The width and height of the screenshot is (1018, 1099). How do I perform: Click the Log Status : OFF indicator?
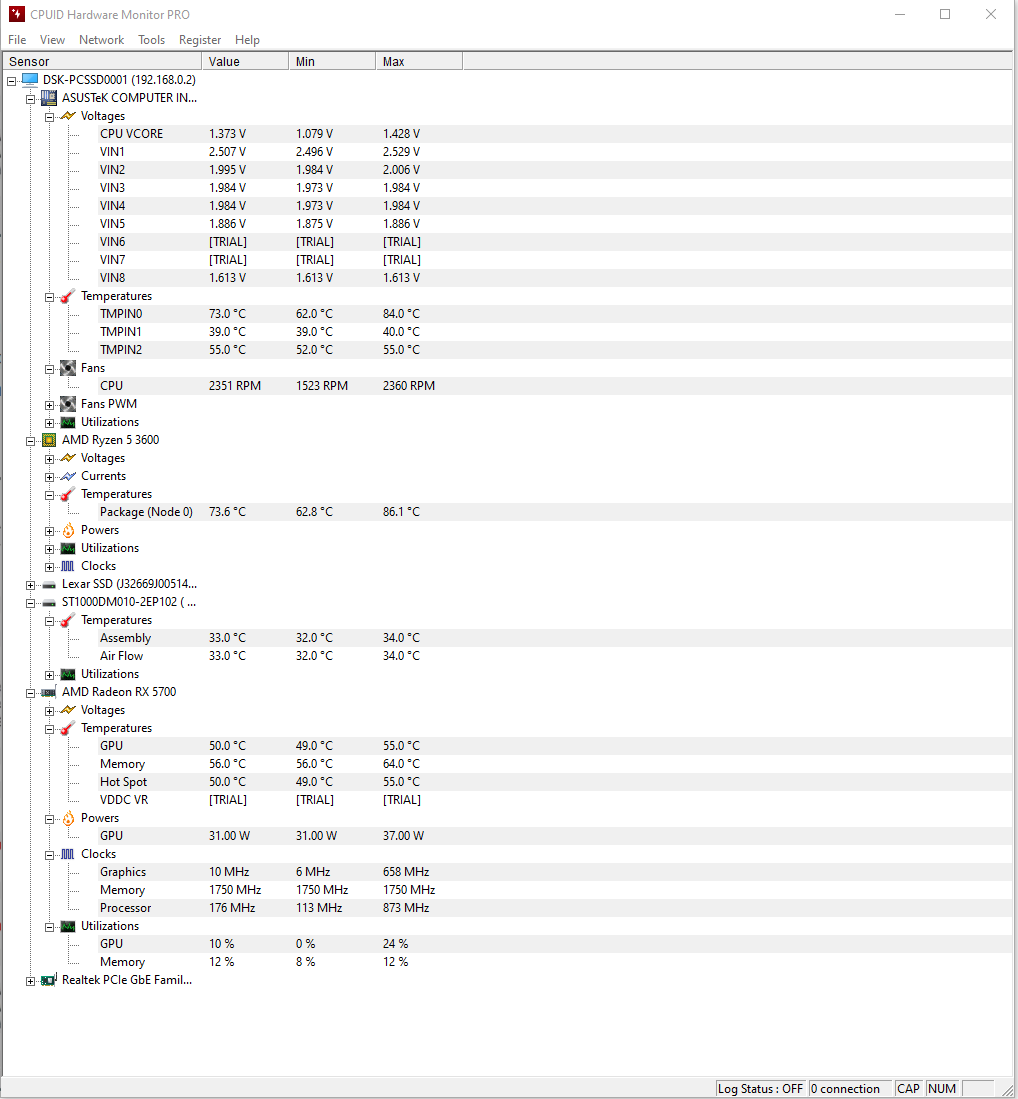761,1088
